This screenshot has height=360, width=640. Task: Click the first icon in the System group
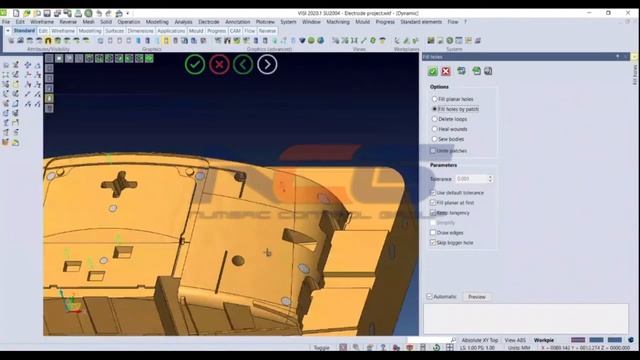pyautogui.click(x=431, y=40)
